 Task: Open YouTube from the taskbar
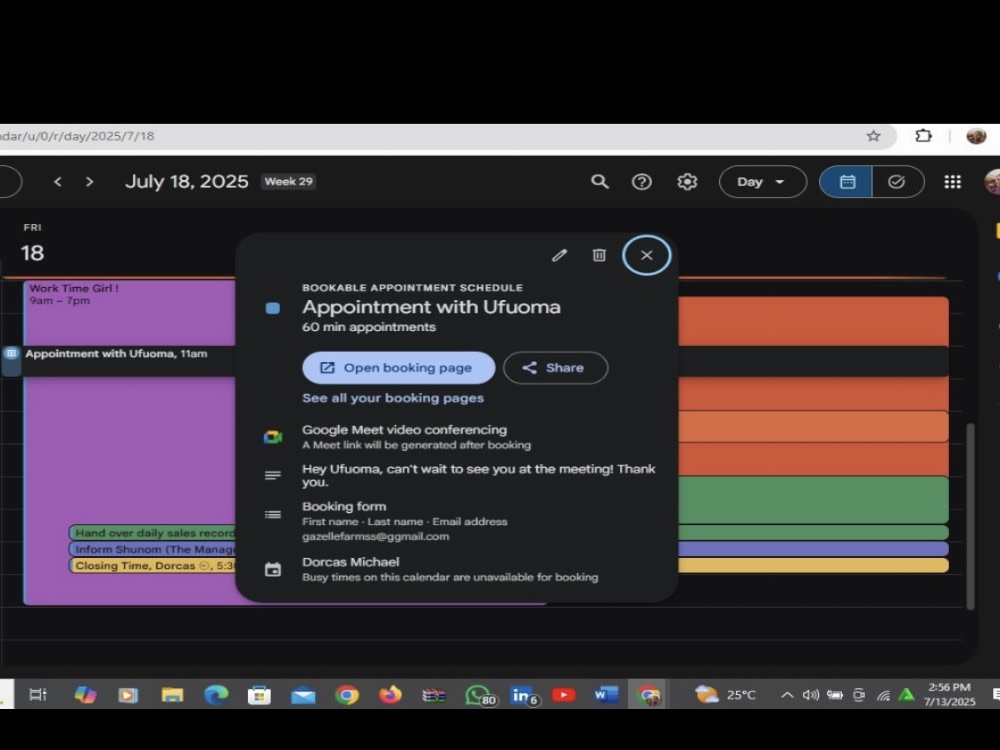[563, 695]
